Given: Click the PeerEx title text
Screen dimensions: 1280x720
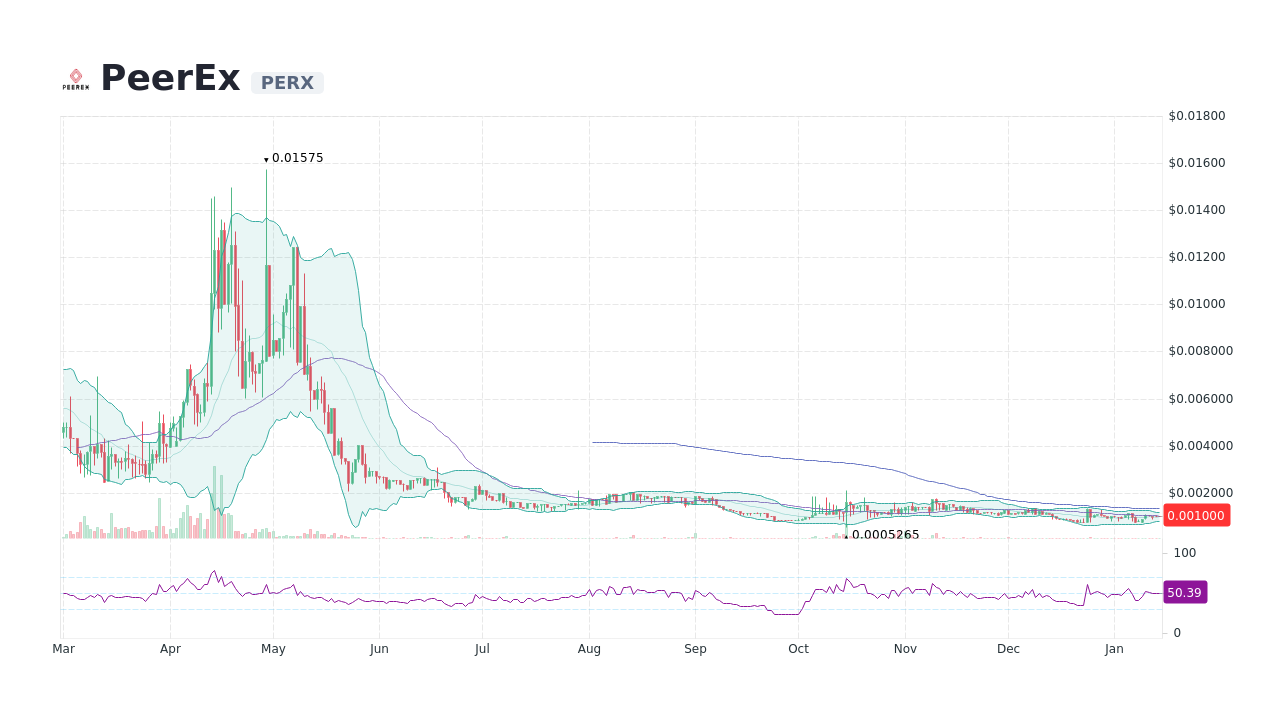Looking at the screenshot, I should (170, 78).
